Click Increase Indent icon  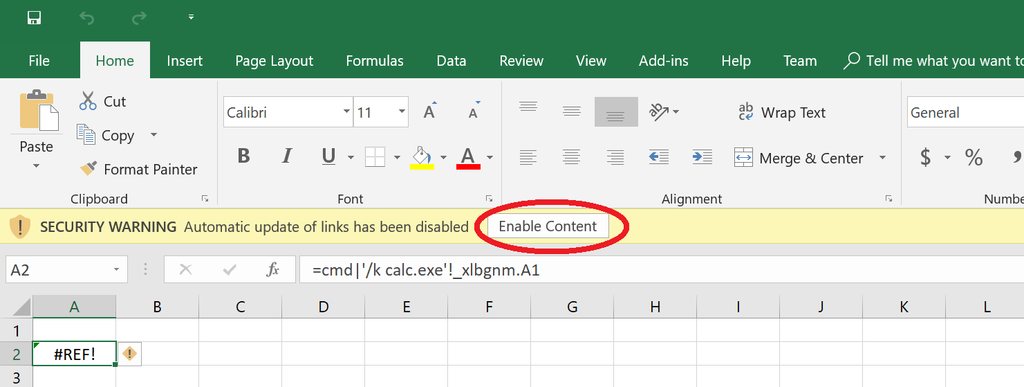coord(701,157)
